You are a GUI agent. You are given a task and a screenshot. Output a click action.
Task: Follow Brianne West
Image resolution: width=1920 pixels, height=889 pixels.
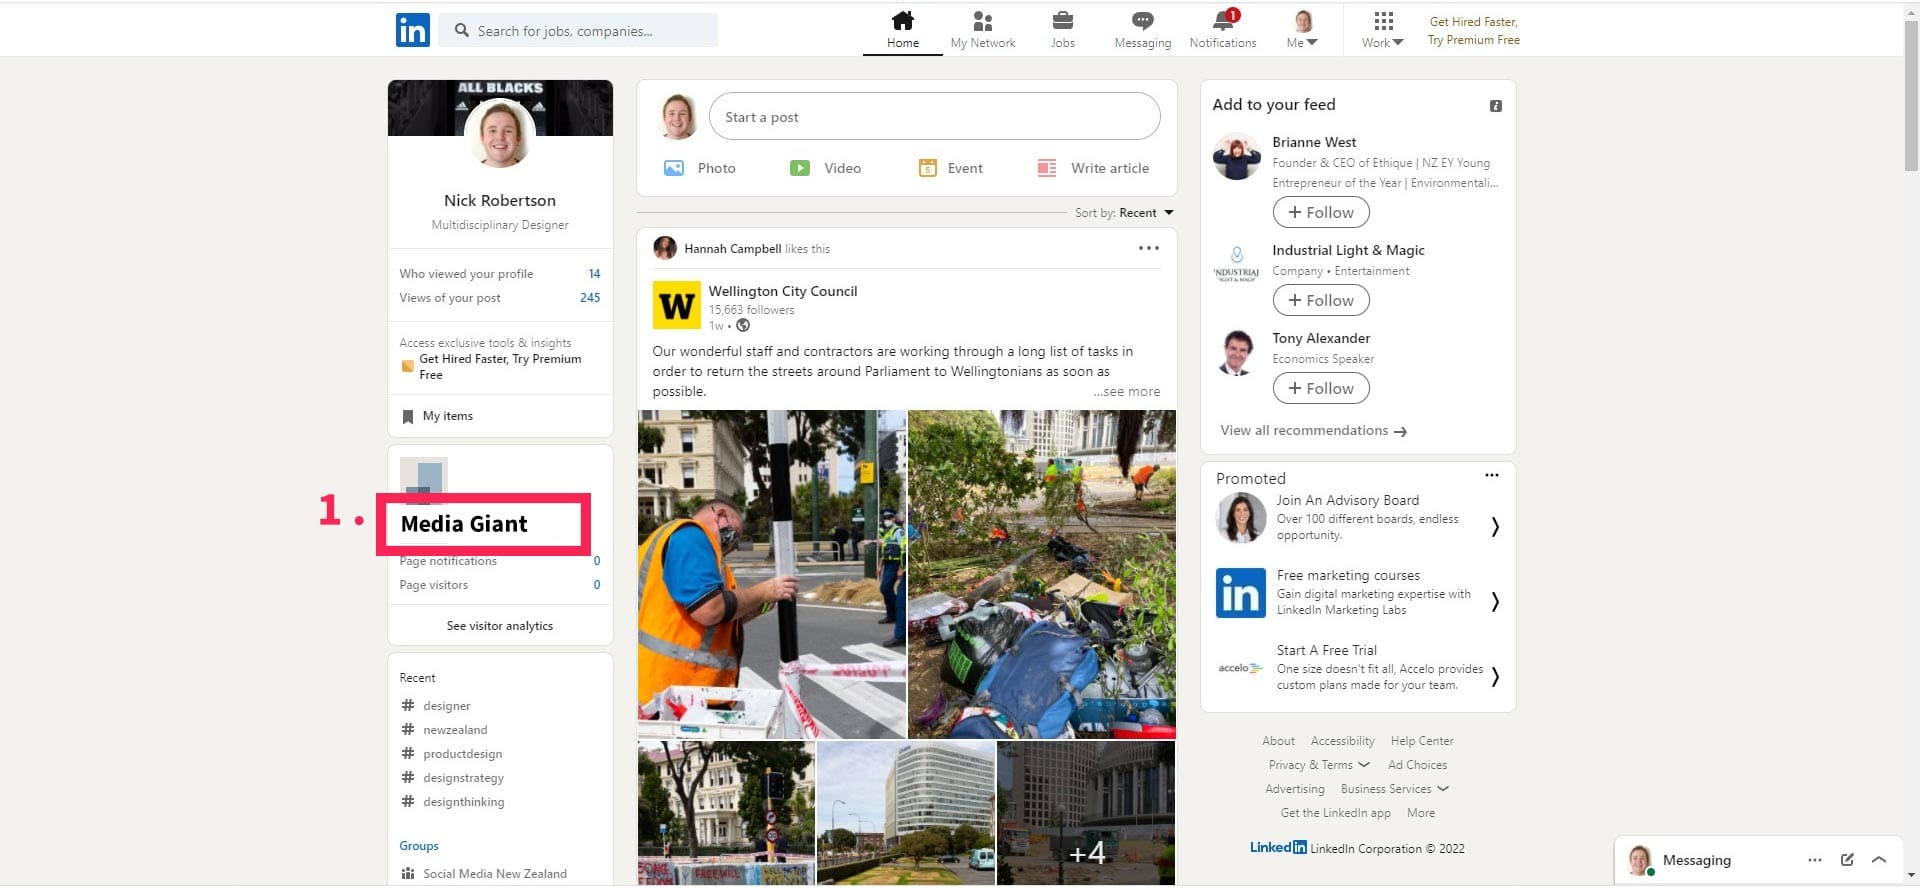[x=1321, y=213]
